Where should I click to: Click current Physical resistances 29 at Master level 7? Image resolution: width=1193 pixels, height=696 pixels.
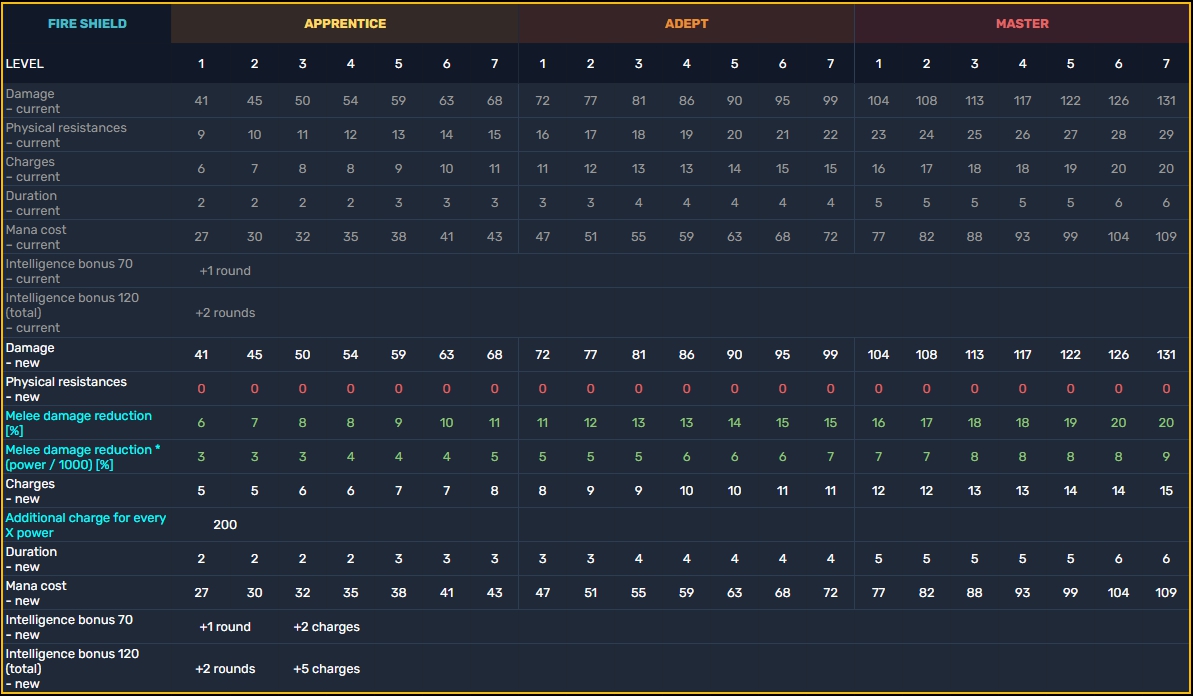(x=1166, y=135)
